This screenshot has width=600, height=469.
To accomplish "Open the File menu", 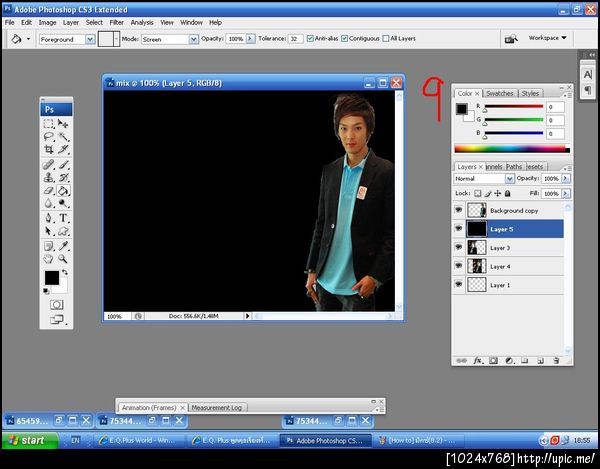I will [x=10, y=23].
